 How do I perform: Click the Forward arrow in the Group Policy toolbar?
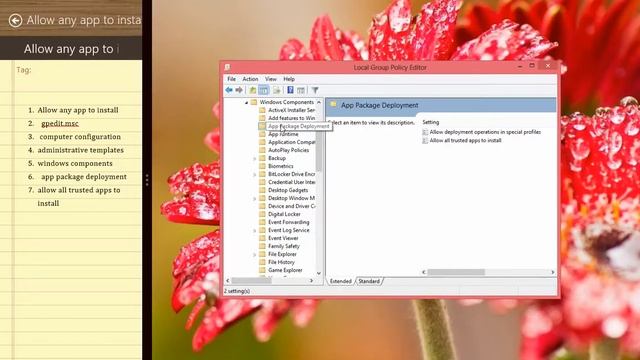239,90
